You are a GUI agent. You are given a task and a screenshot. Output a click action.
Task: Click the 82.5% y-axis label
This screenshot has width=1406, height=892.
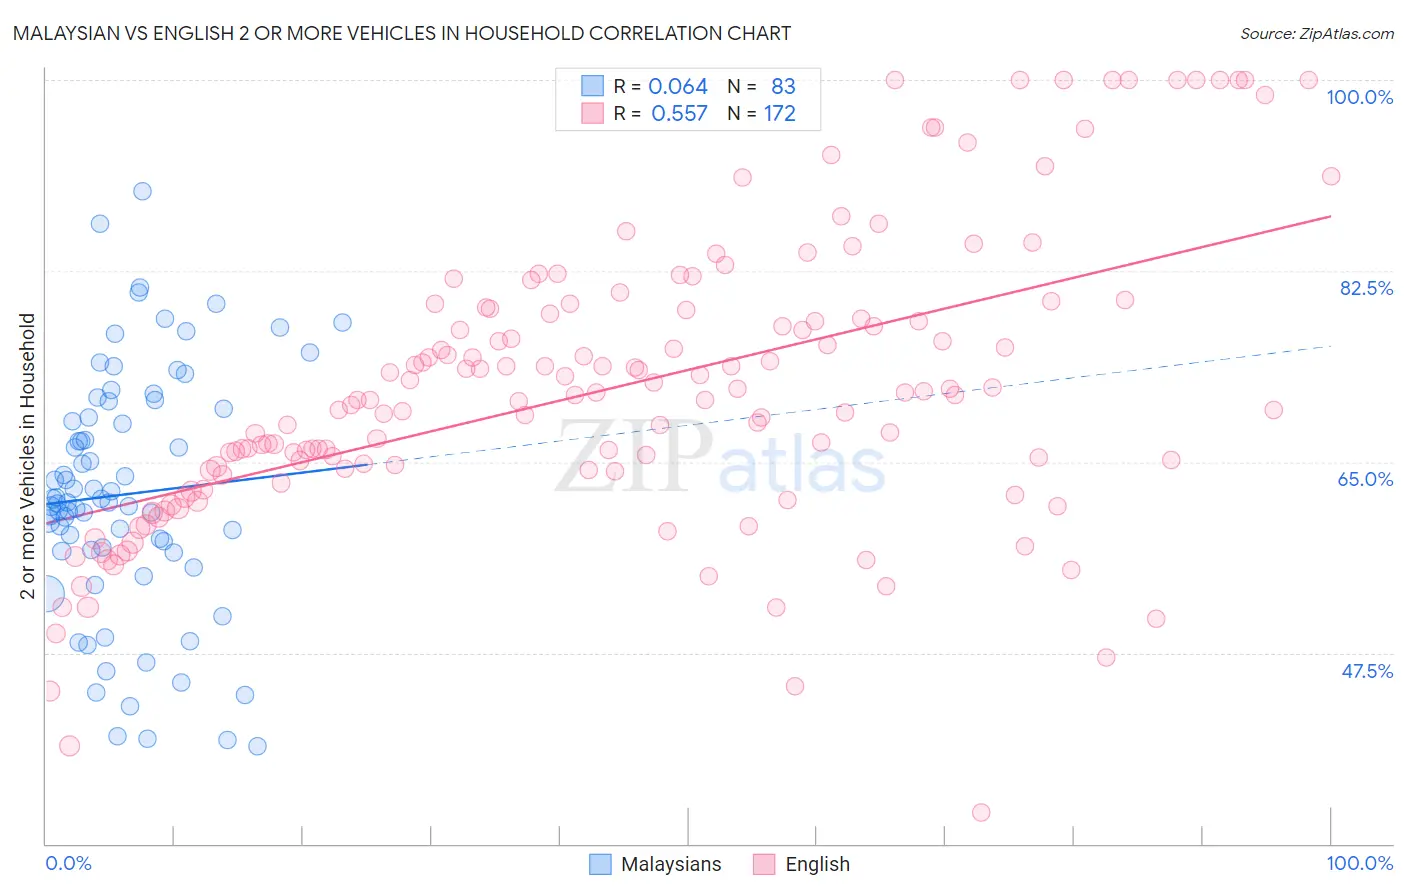[1366, 288]
